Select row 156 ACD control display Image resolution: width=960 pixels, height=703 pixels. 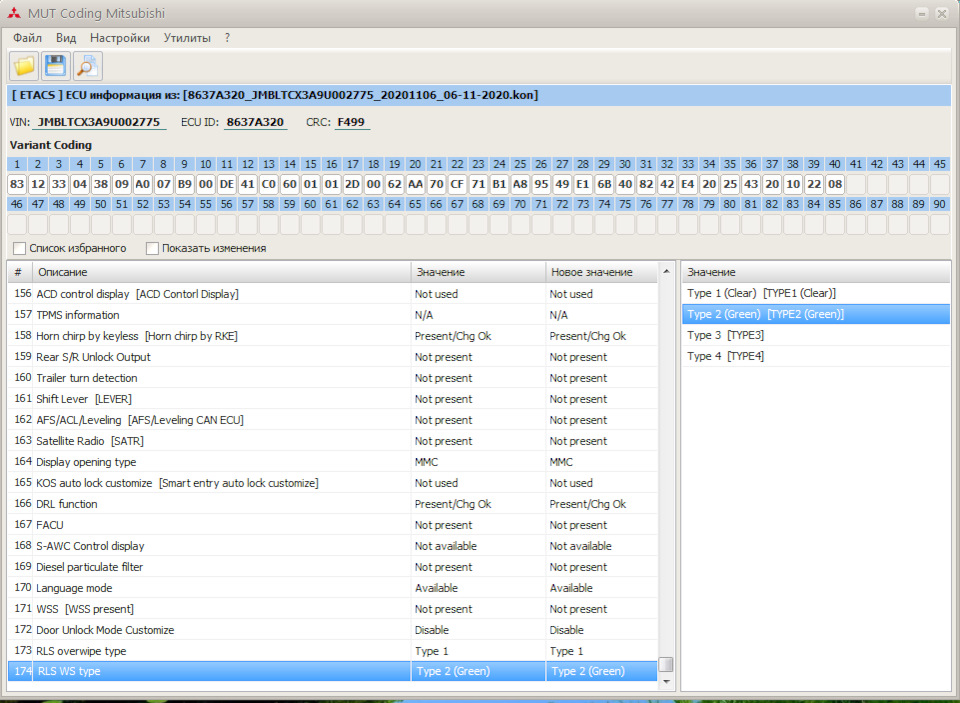[x=332, y=294]
